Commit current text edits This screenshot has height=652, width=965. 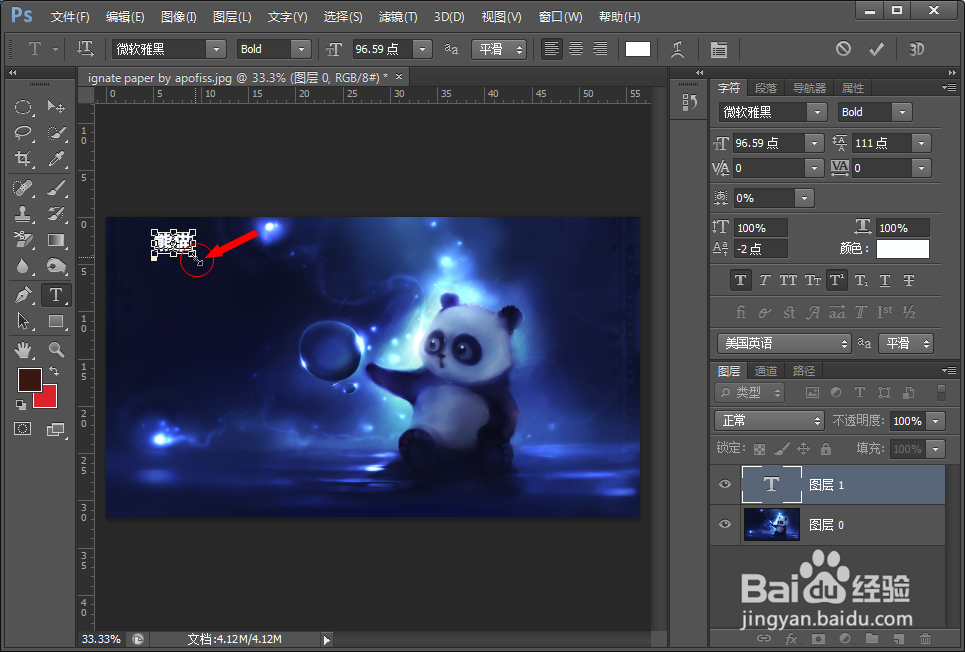(x=876, y=49)
